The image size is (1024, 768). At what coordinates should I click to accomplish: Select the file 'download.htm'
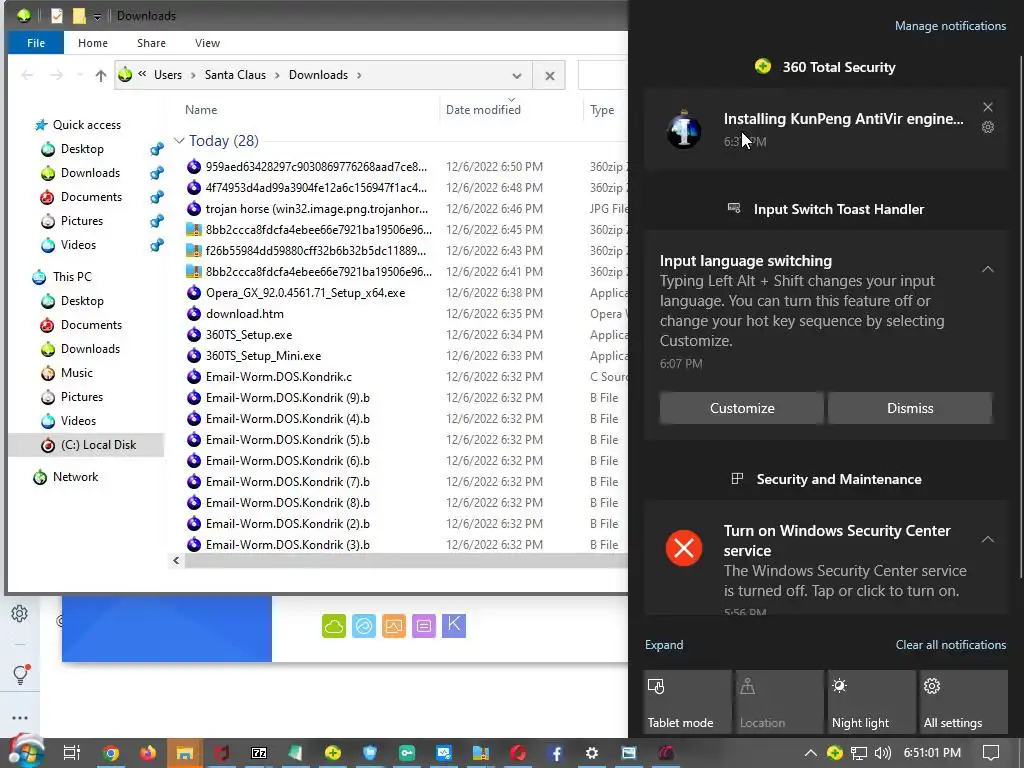(x=244, y=313)
